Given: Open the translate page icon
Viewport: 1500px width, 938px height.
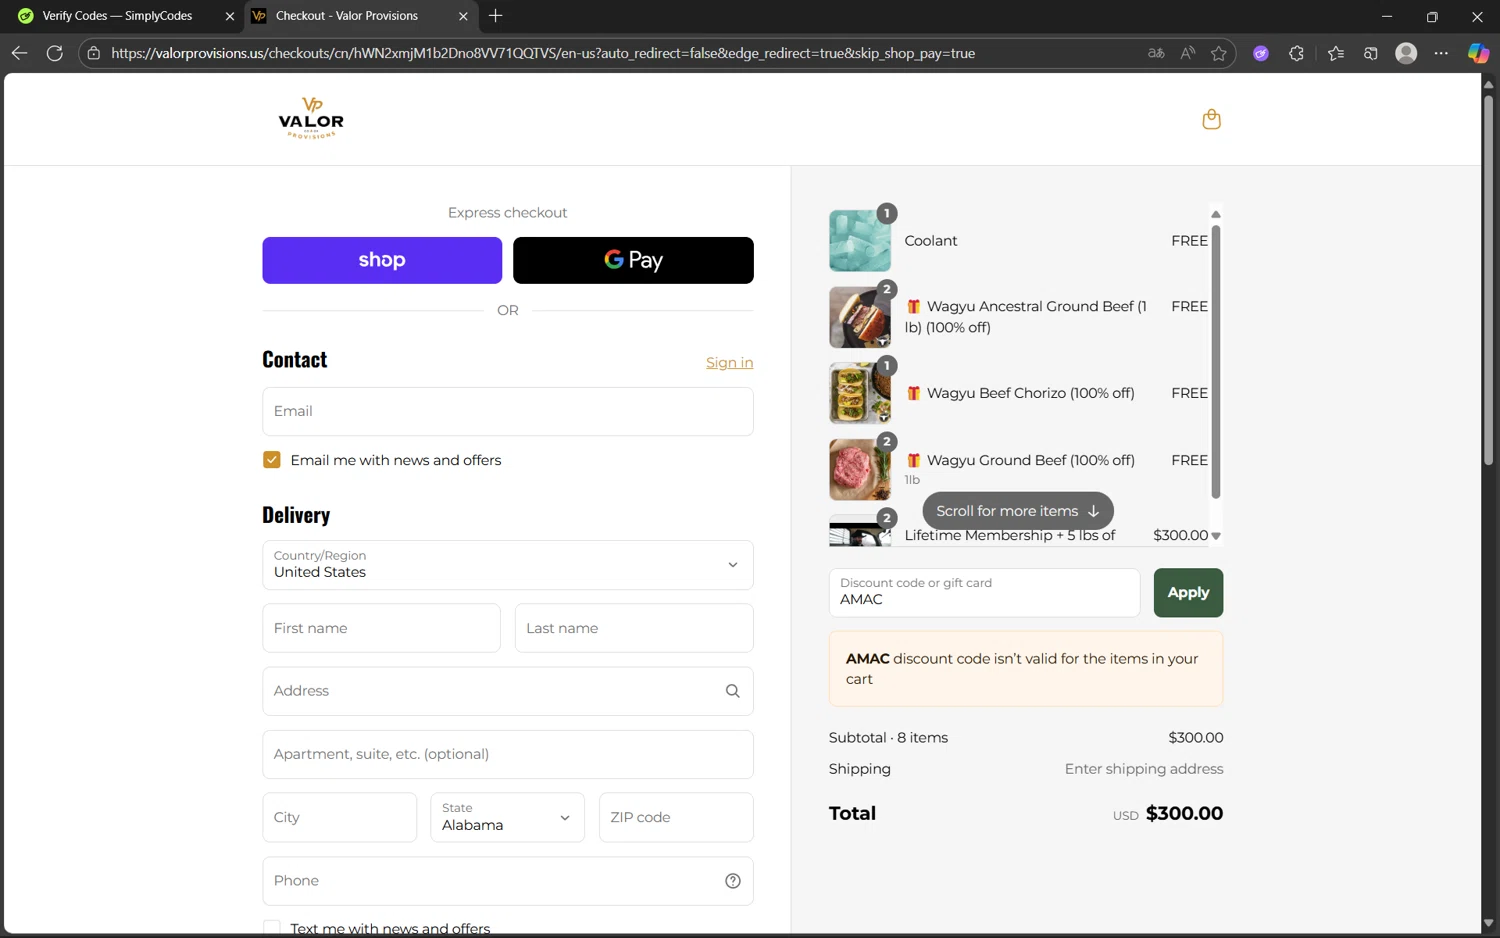Looking at the screenshot, I should pyautogui.click(x=1156, y=53).
